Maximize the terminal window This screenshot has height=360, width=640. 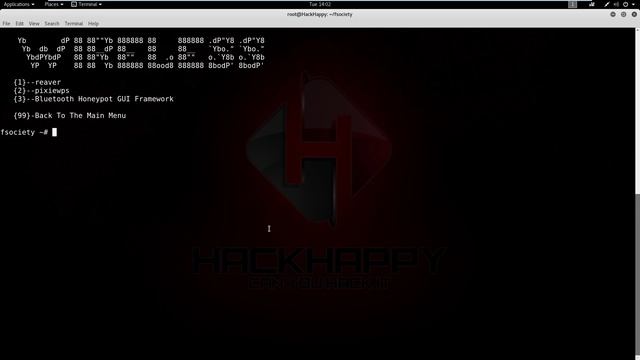coord(623,14)
